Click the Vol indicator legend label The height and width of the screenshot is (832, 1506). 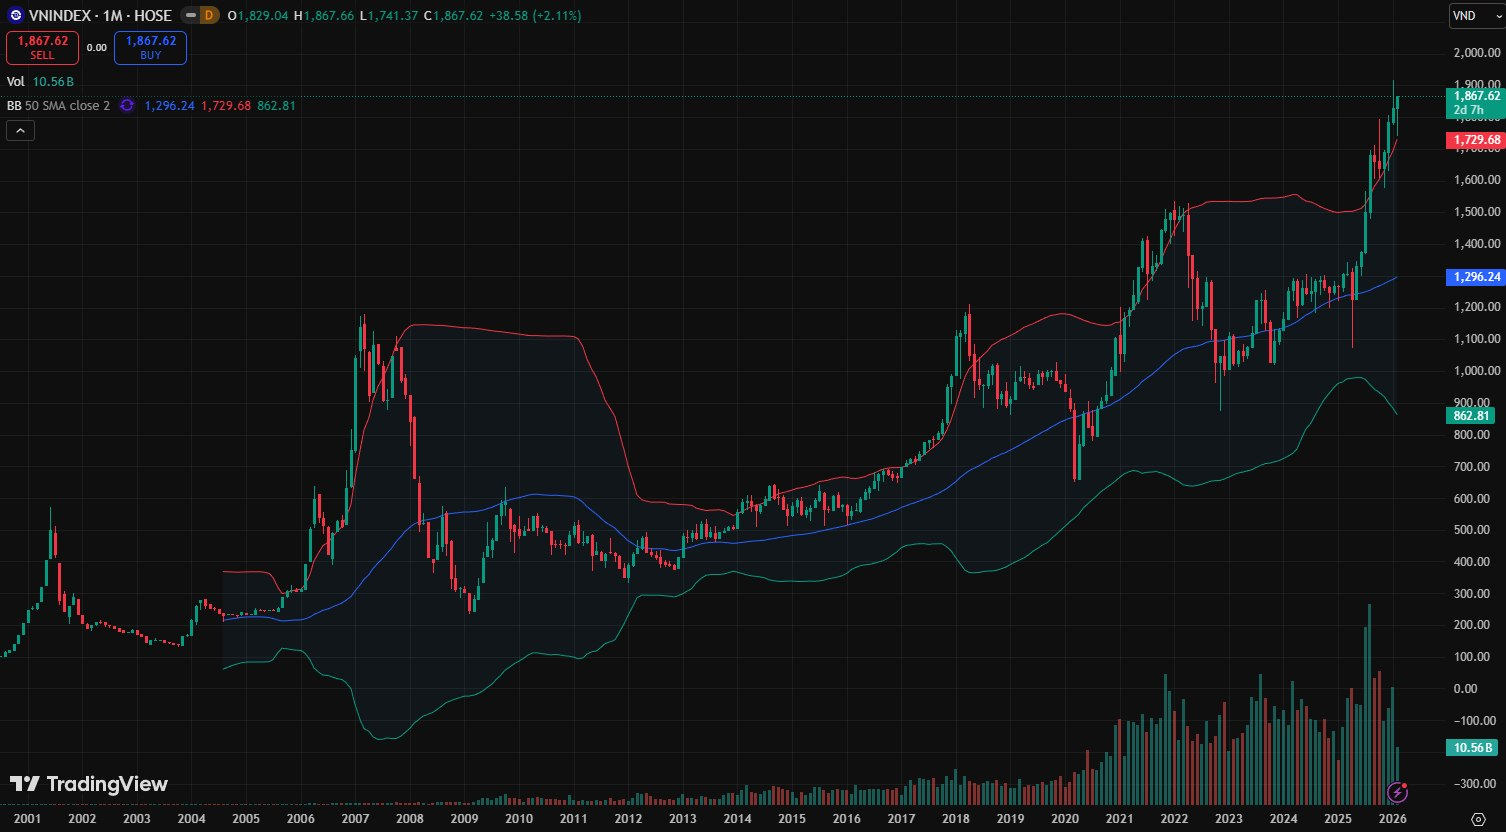point(16,82)
